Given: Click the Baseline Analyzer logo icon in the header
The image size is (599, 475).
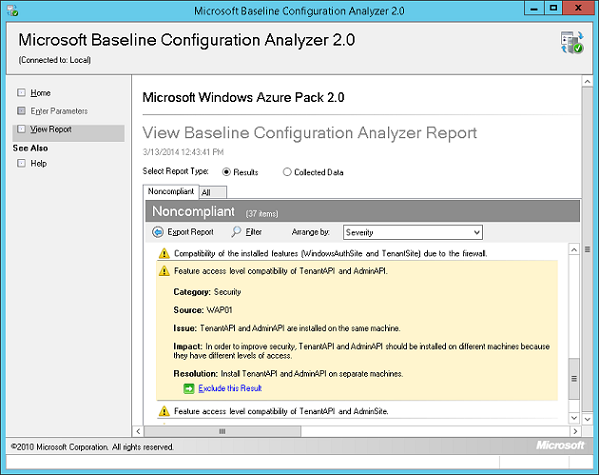Looking at the screenshot, I should [572, 42].
